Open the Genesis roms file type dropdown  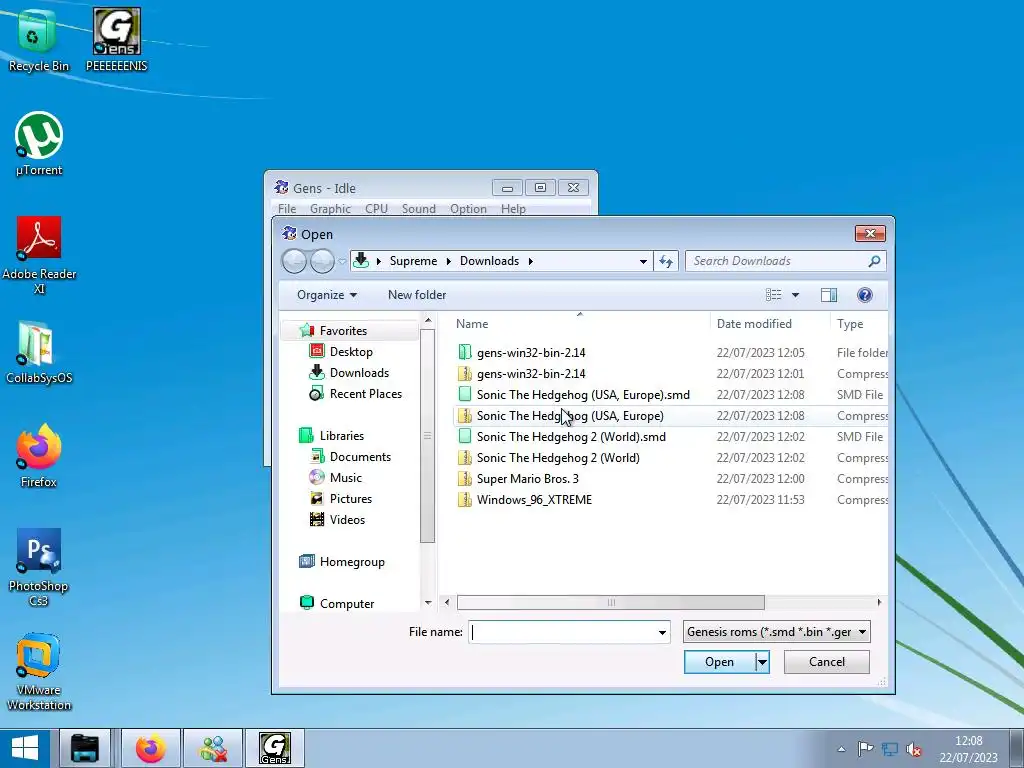(x=776, y=632)
